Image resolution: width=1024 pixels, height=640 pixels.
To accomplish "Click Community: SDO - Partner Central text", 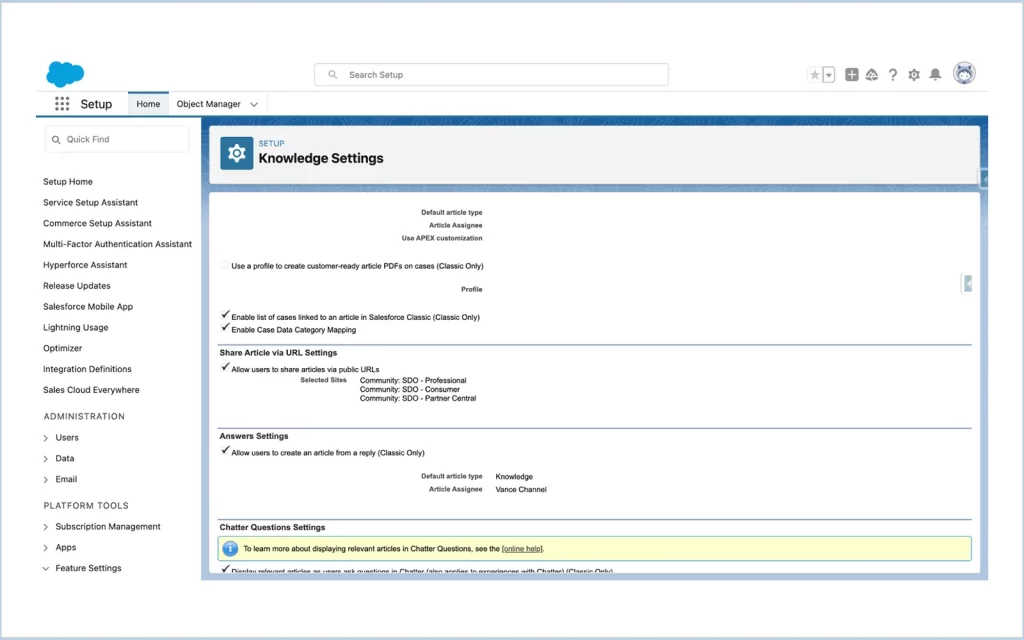I will [418, 398].
